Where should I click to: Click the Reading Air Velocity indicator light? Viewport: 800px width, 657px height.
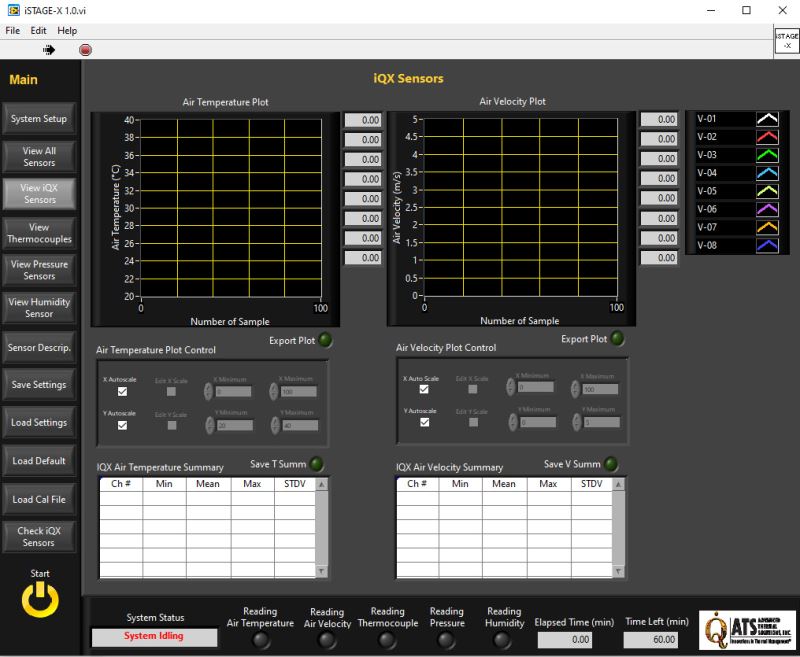pos(327,640)
